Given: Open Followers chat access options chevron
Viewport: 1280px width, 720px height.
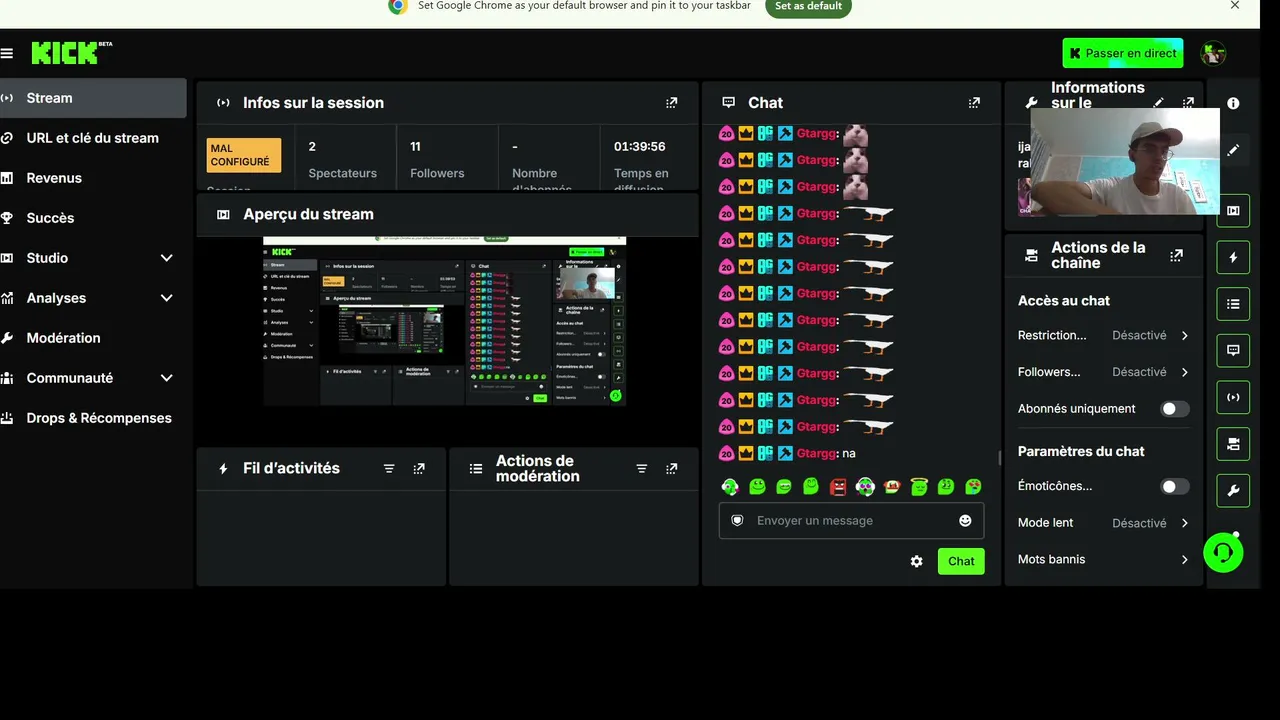Looking at the screenshot, I should point(1185,372).
